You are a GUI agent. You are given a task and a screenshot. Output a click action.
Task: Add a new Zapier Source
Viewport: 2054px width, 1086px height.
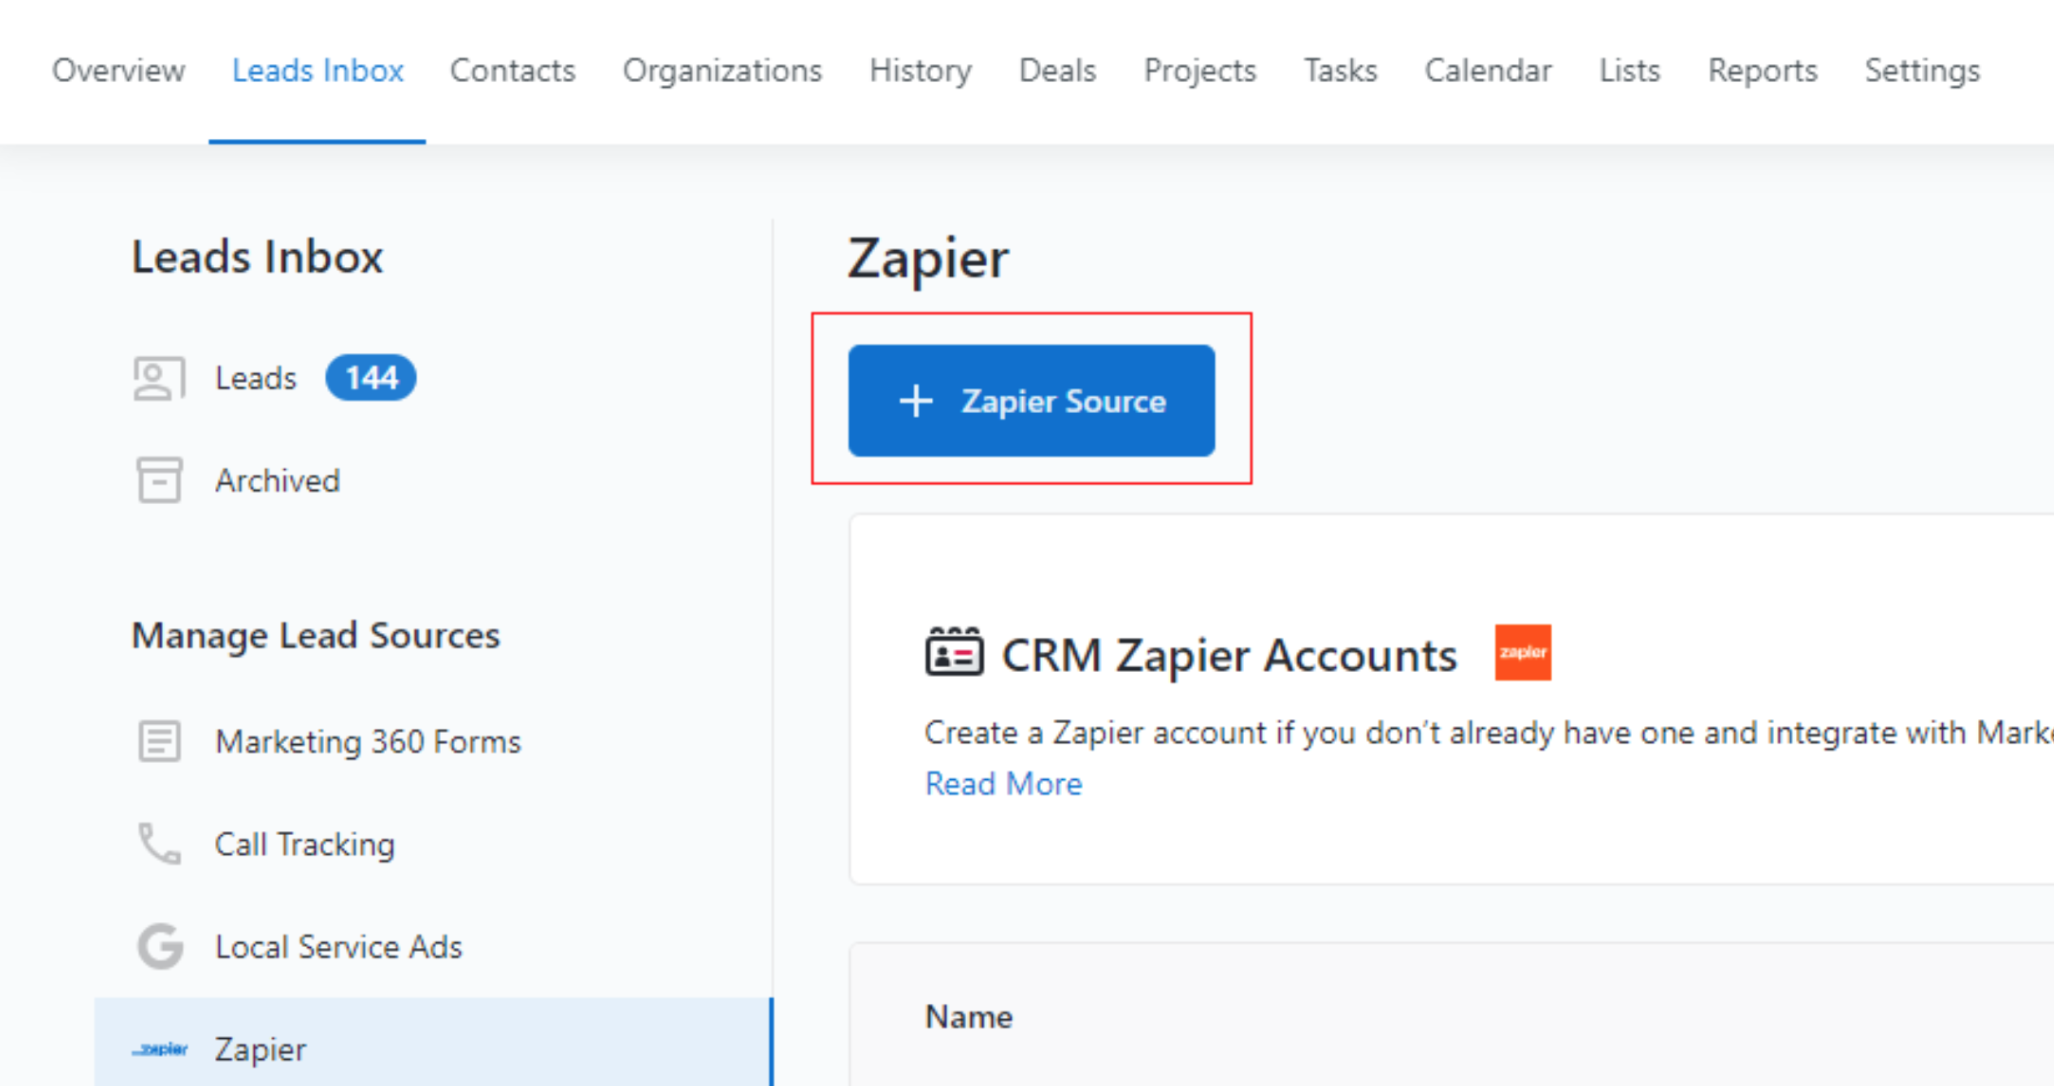[x=1031, y=401]
